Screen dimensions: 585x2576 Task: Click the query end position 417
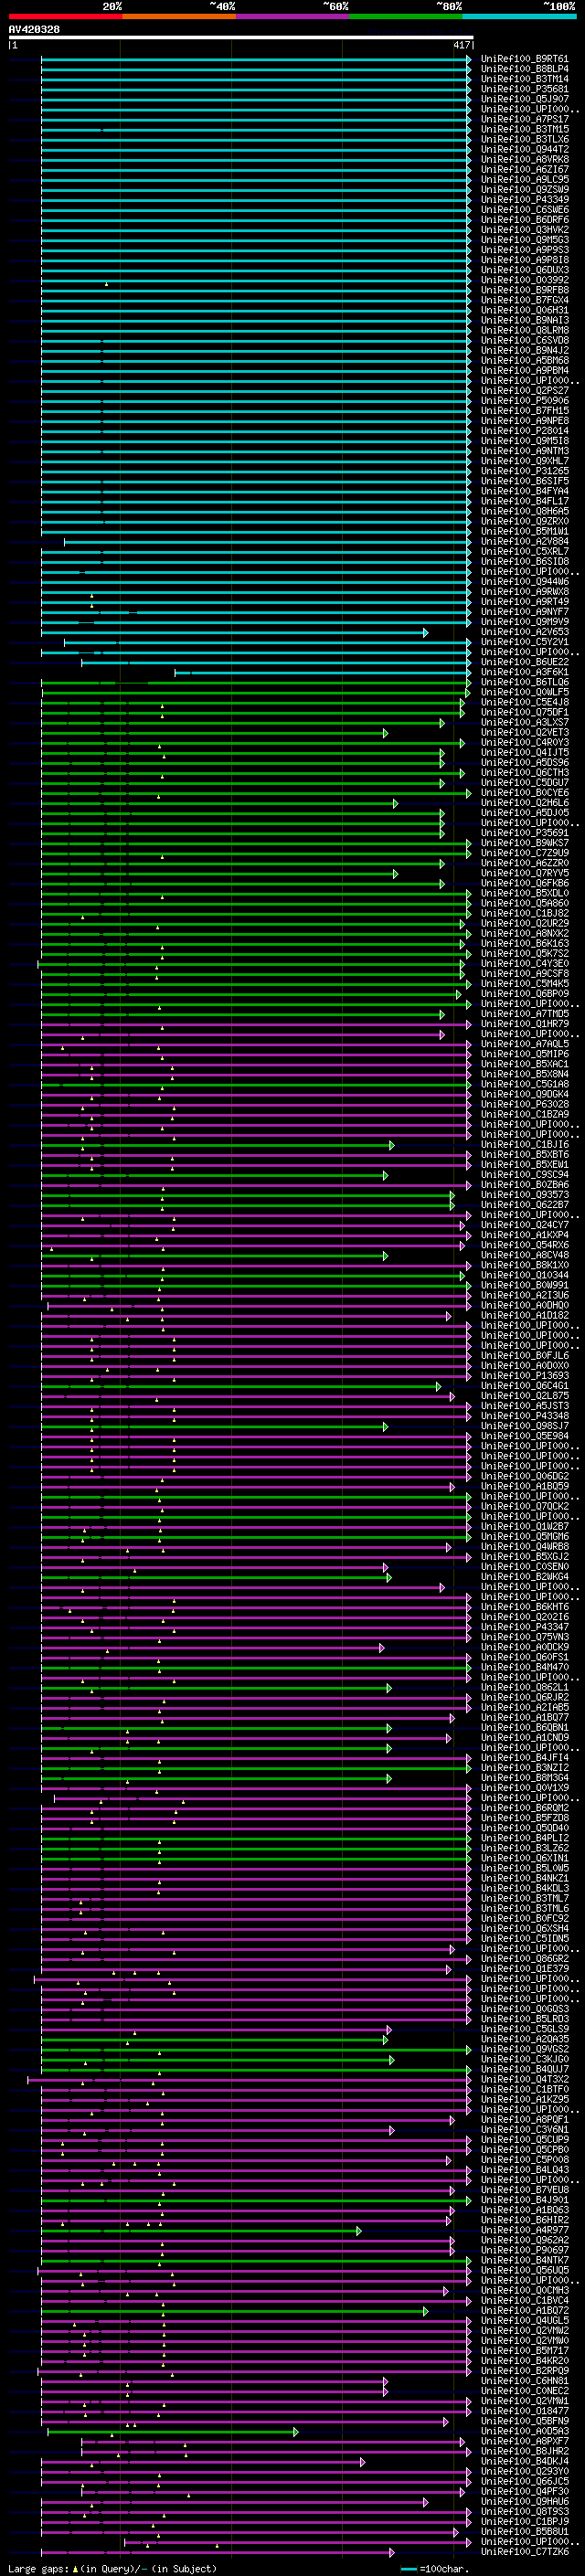coord(462,46)
